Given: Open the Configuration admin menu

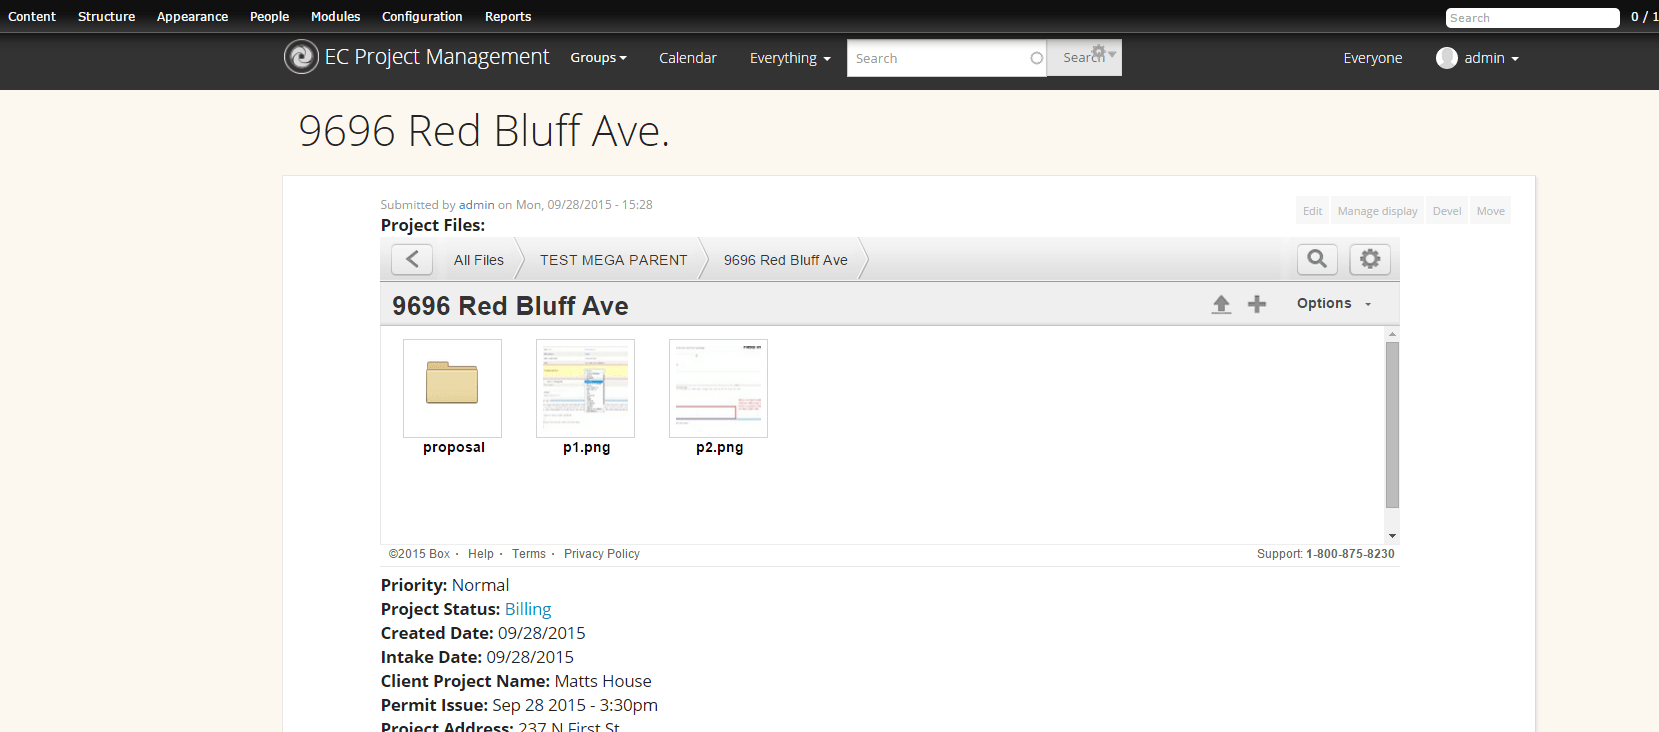Looking at the screenshot, I should pyautogui.click(x=422, y=17).
